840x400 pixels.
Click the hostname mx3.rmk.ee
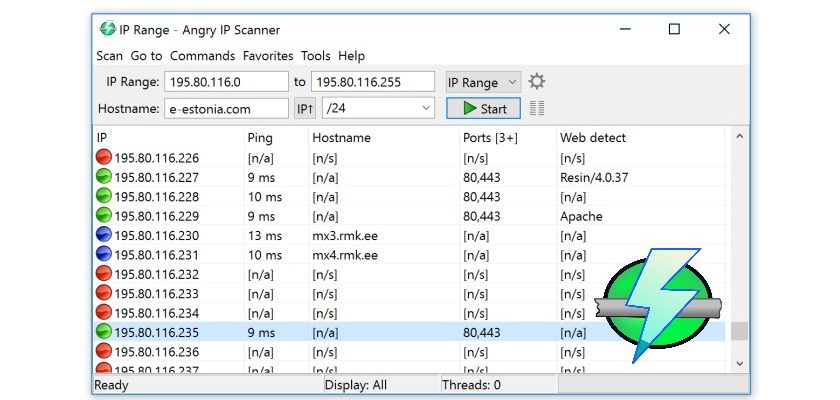point(345,236)
